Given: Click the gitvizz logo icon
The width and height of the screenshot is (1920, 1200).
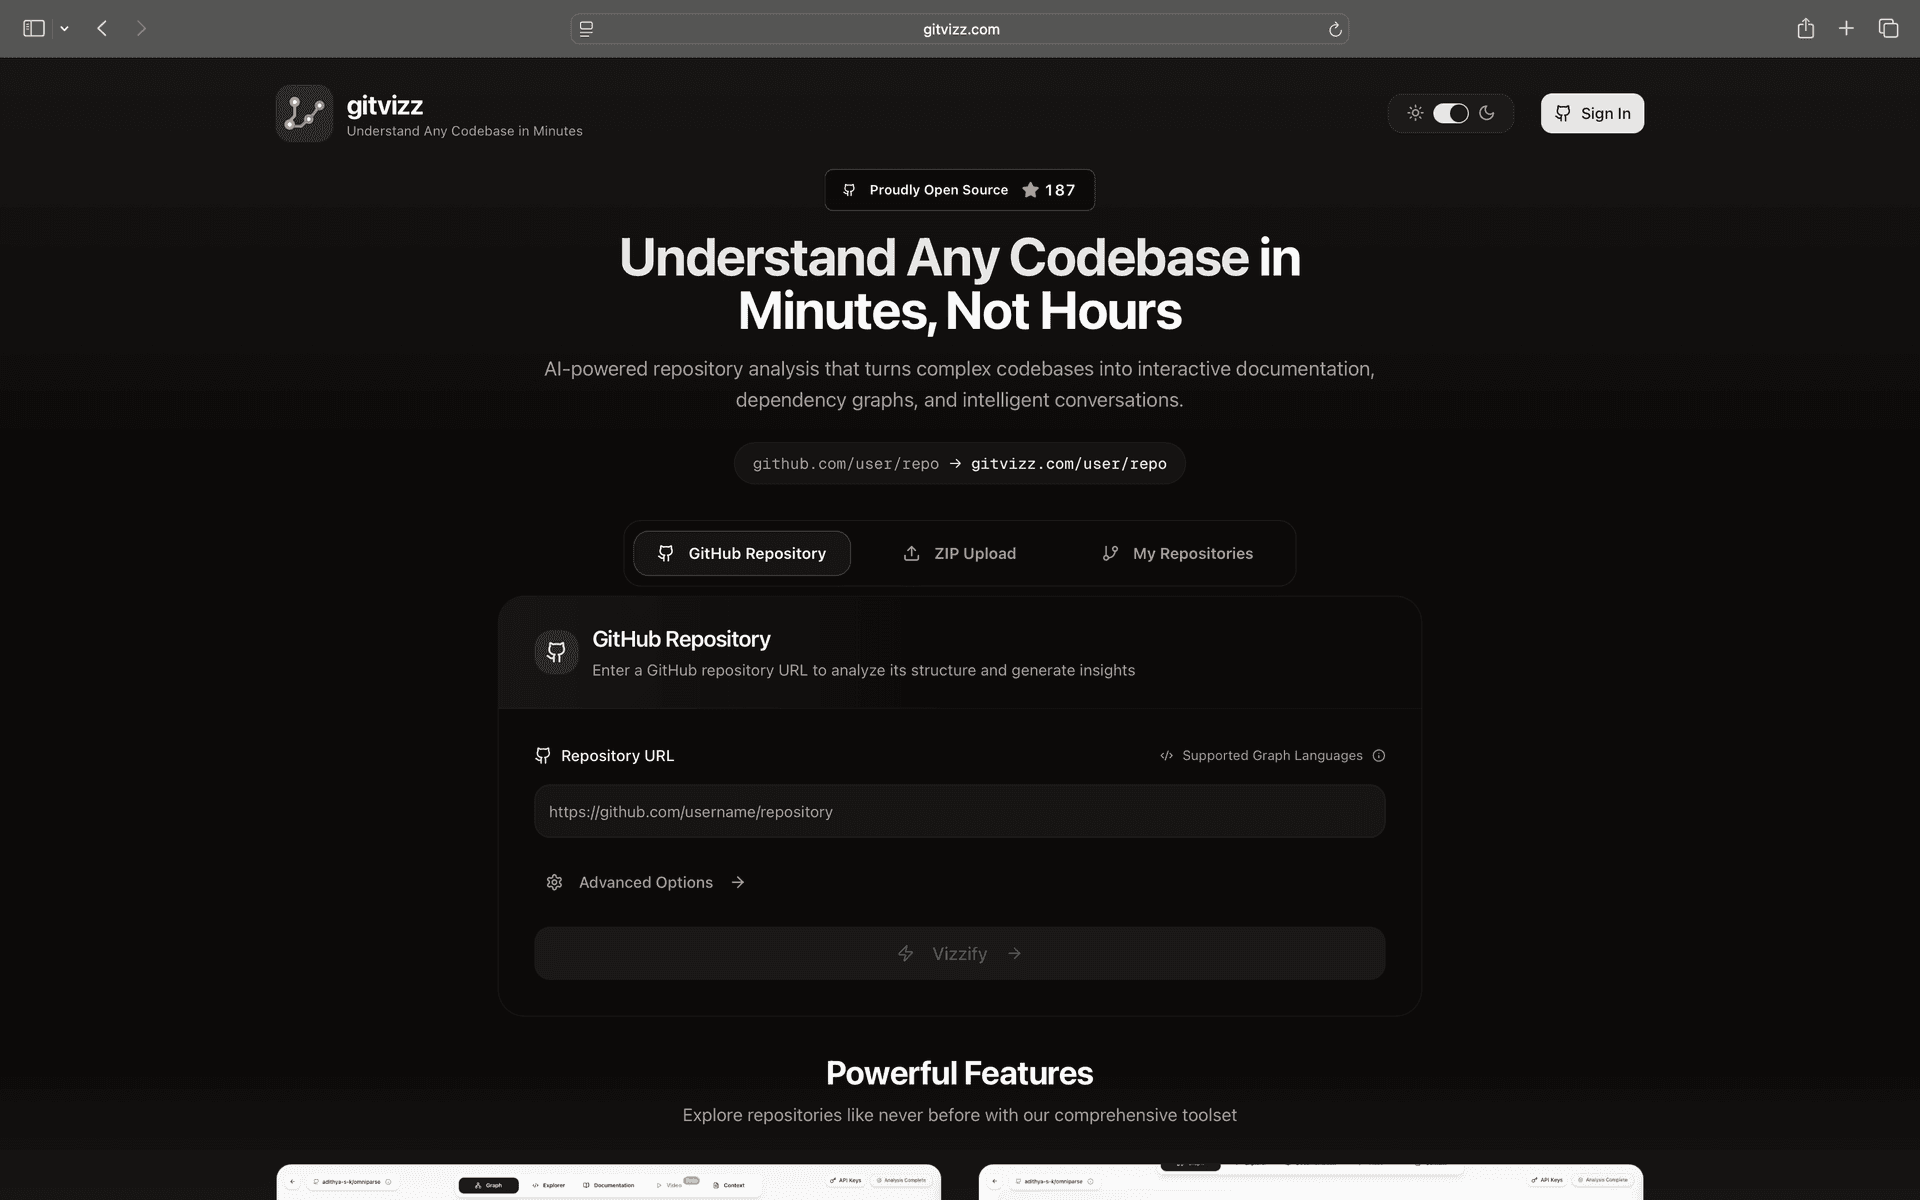Looking at the screenshot, I should [304, 113].
